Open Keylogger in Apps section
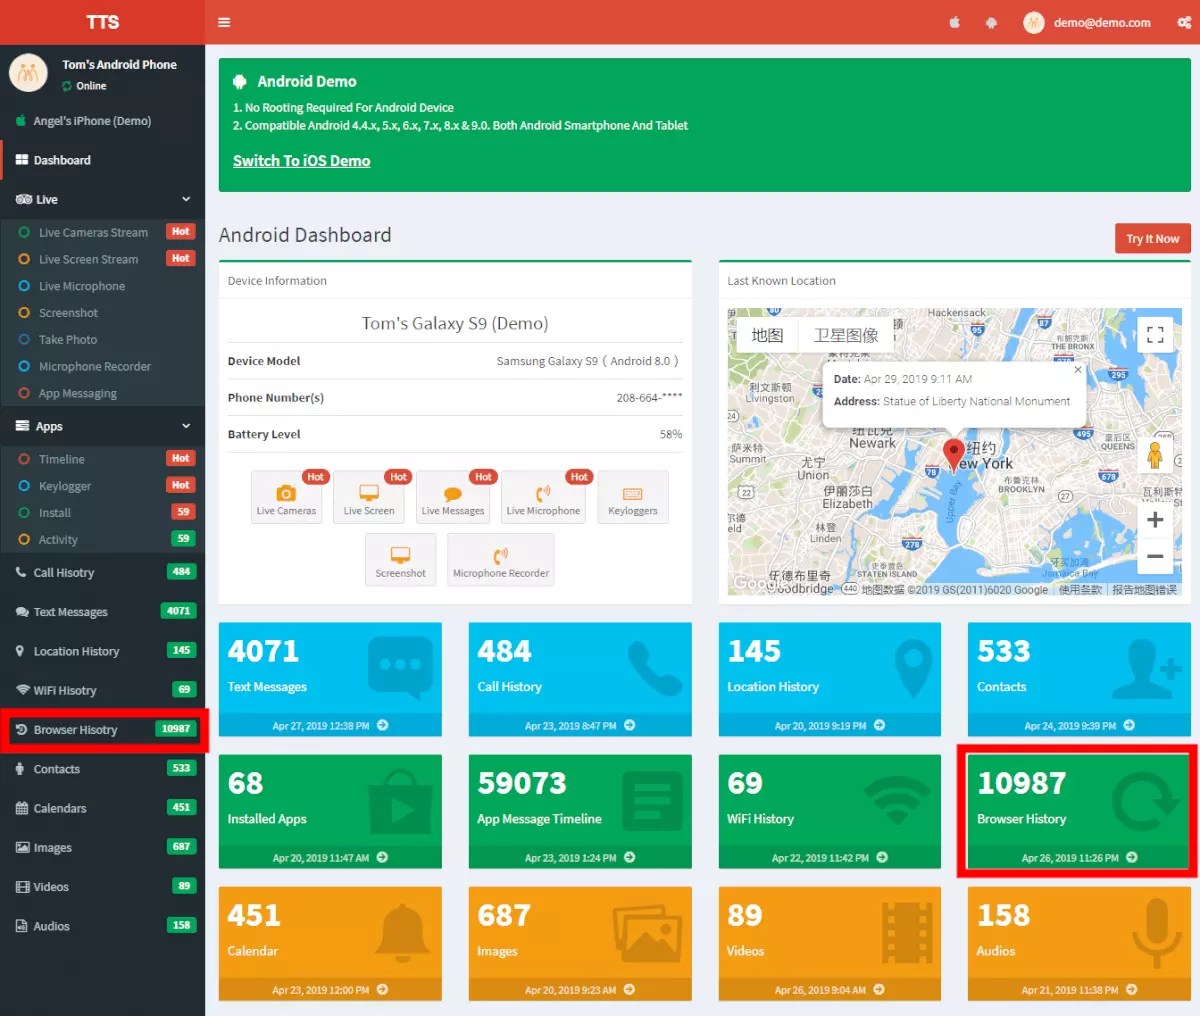The width and height of the screenshot is (1200, 1016). (x=102, y=486)
